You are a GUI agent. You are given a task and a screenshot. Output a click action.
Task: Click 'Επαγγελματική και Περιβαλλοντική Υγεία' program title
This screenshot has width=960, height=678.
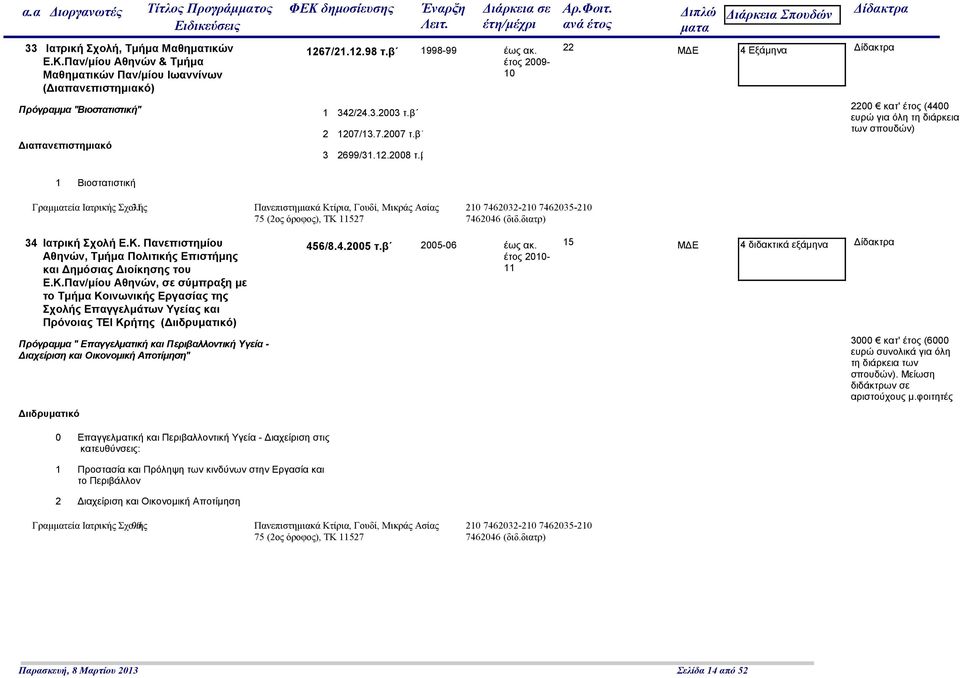[144, 350]
